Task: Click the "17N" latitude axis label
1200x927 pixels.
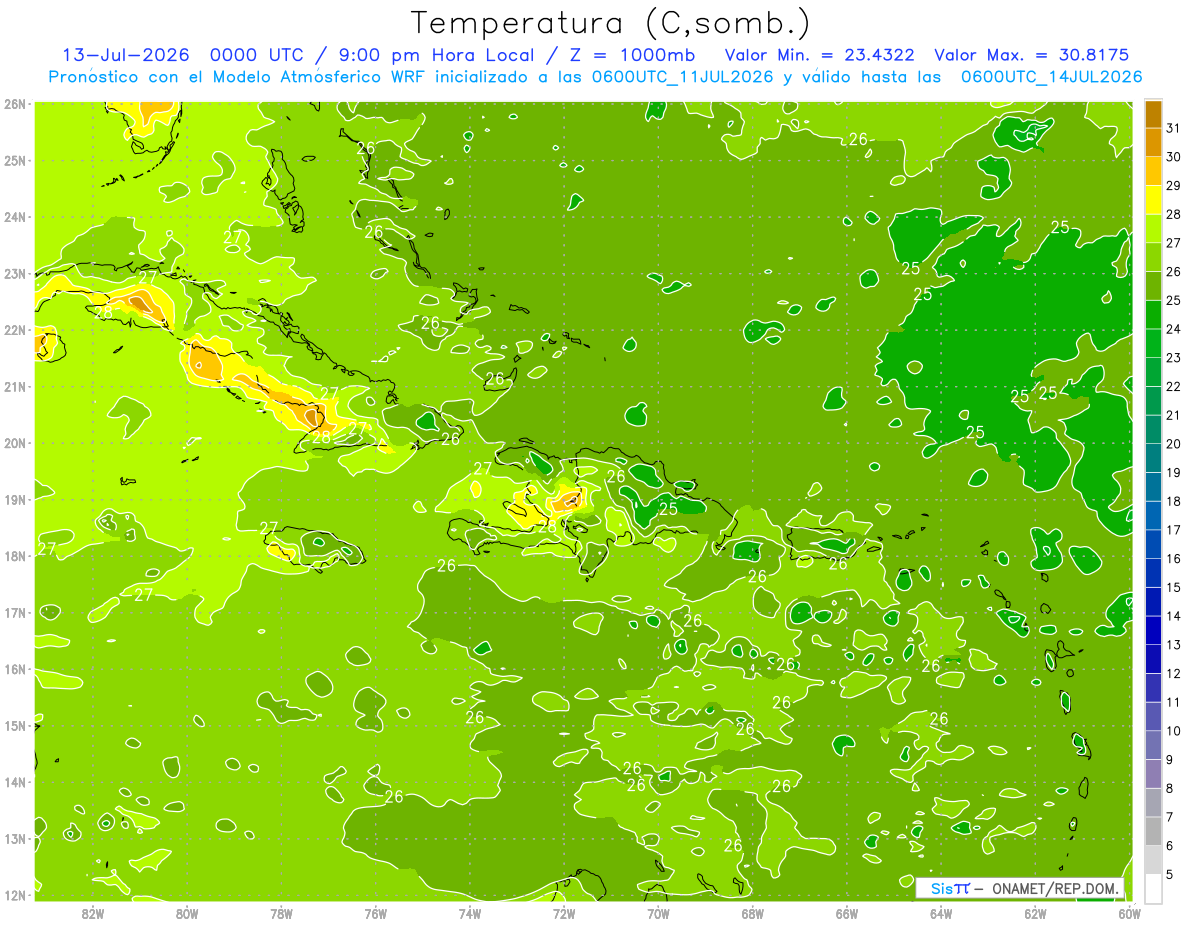Action: coord(14,612)
